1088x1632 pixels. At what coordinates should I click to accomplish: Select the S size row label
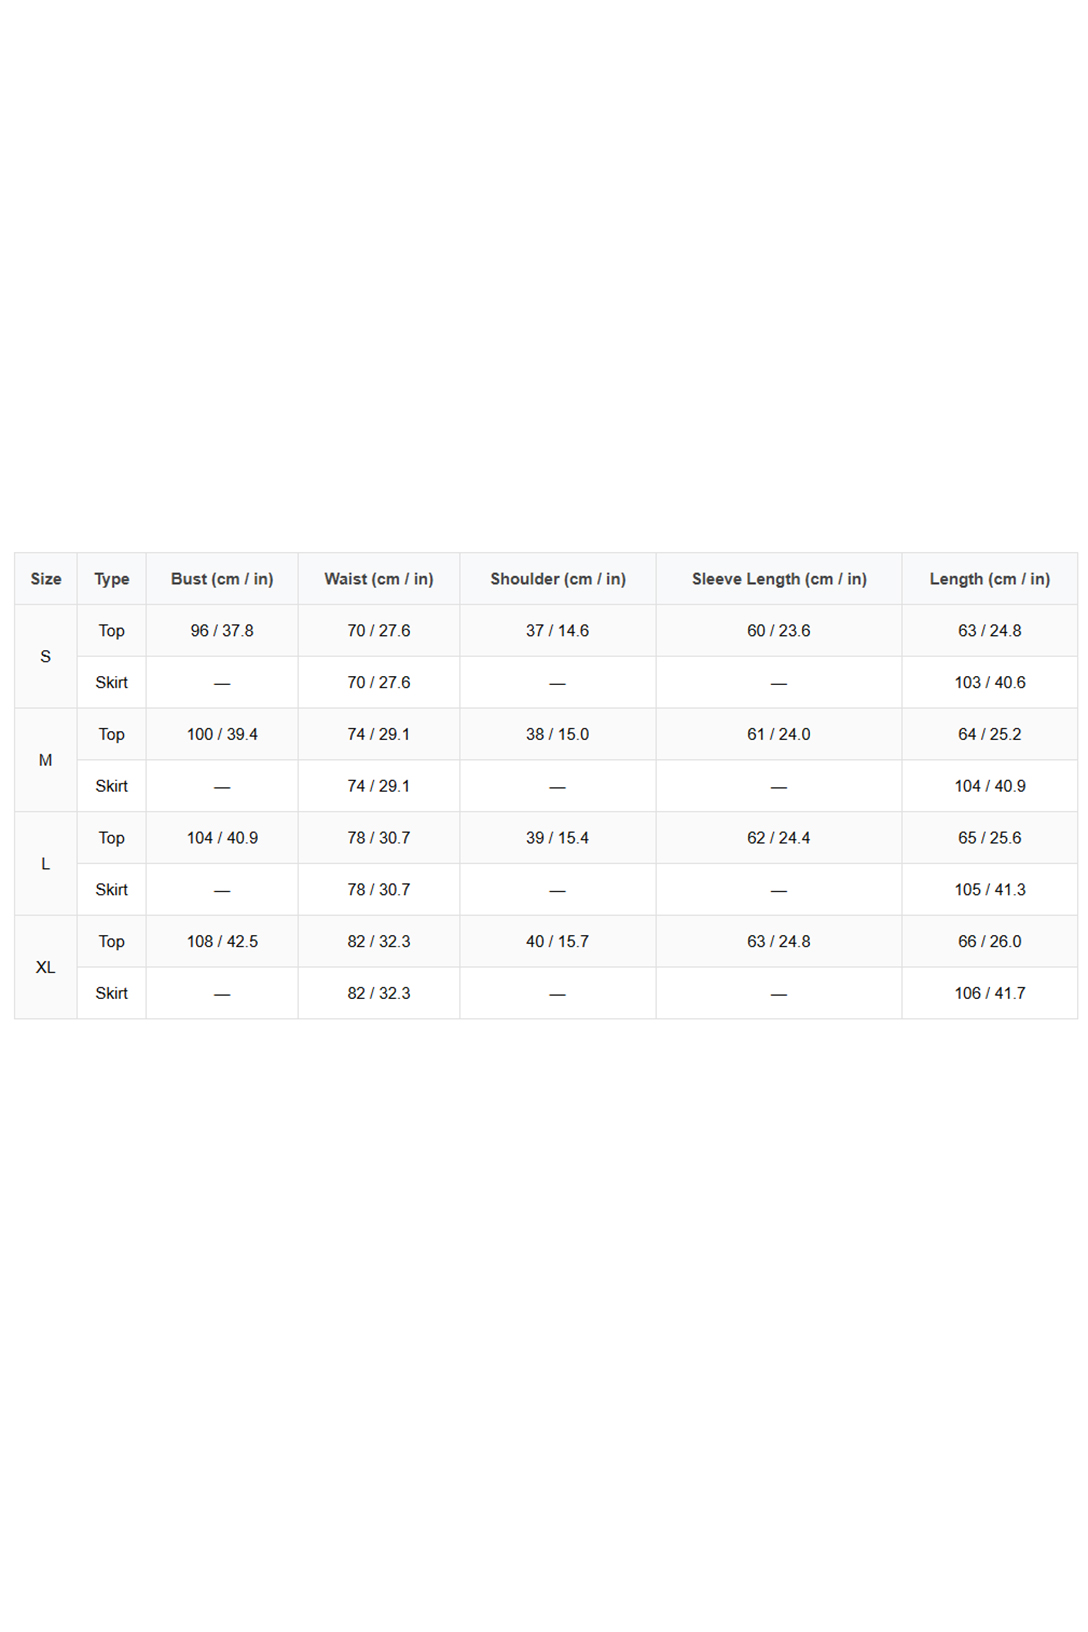[46, 657]
